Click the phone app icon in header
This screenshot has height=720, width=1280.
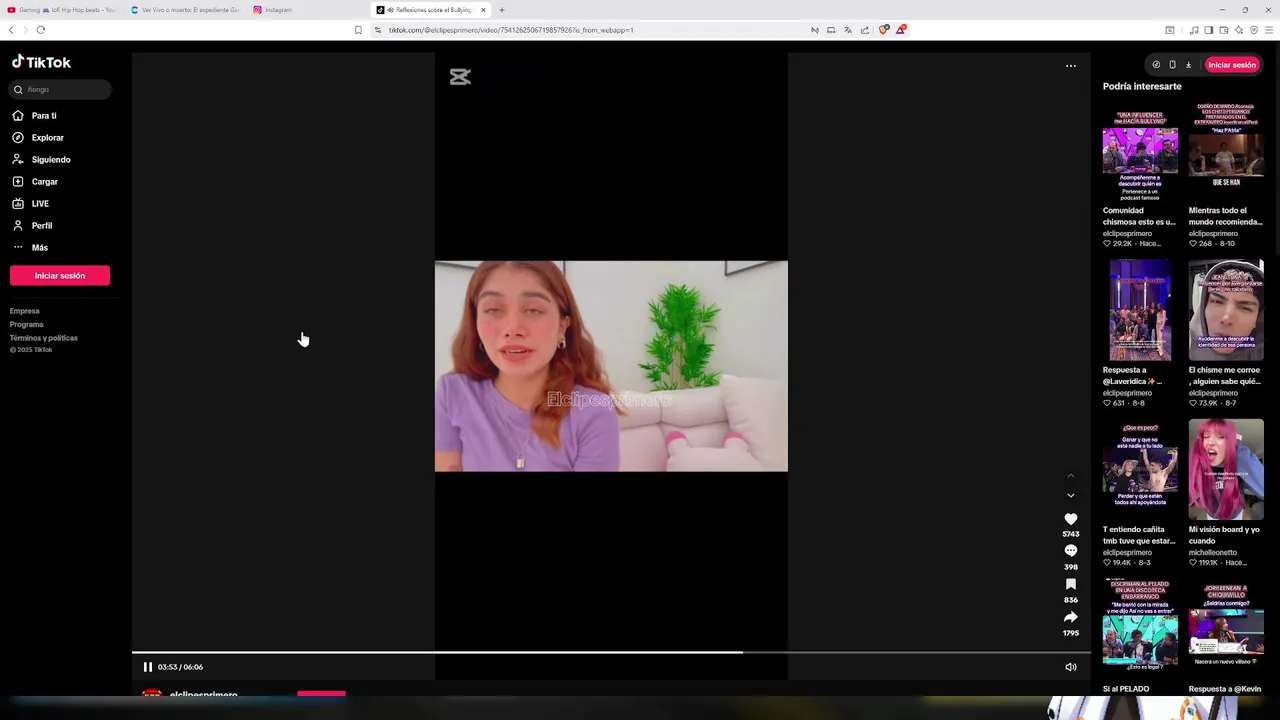click(1172, 65)
